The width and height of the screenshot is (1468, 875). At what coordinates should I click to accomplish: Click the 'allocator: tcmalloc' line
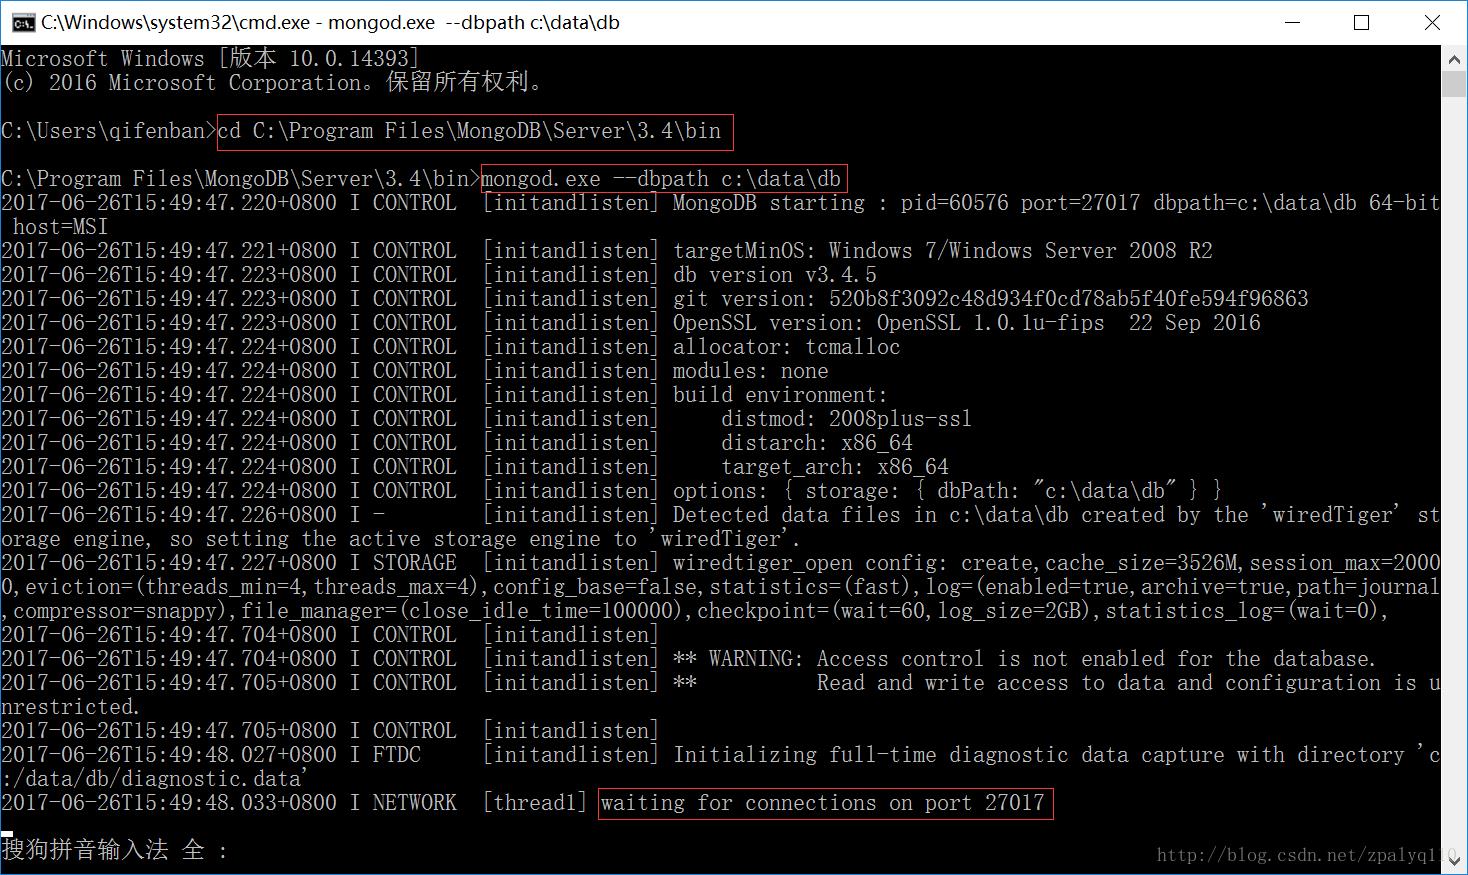786,347
